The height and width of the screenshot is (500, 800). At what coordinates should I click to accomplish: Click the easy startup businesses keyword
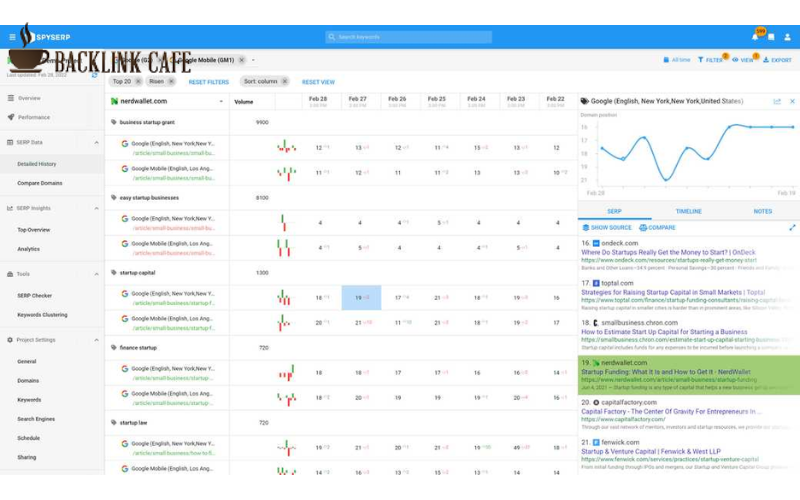tap(149, 197)
